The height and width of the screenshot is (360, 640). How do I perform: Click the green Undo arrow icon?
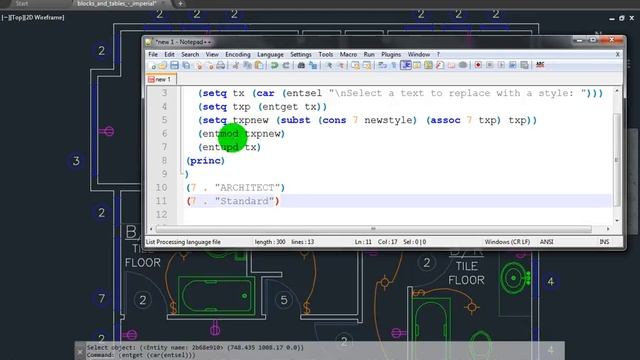point(274,65)
